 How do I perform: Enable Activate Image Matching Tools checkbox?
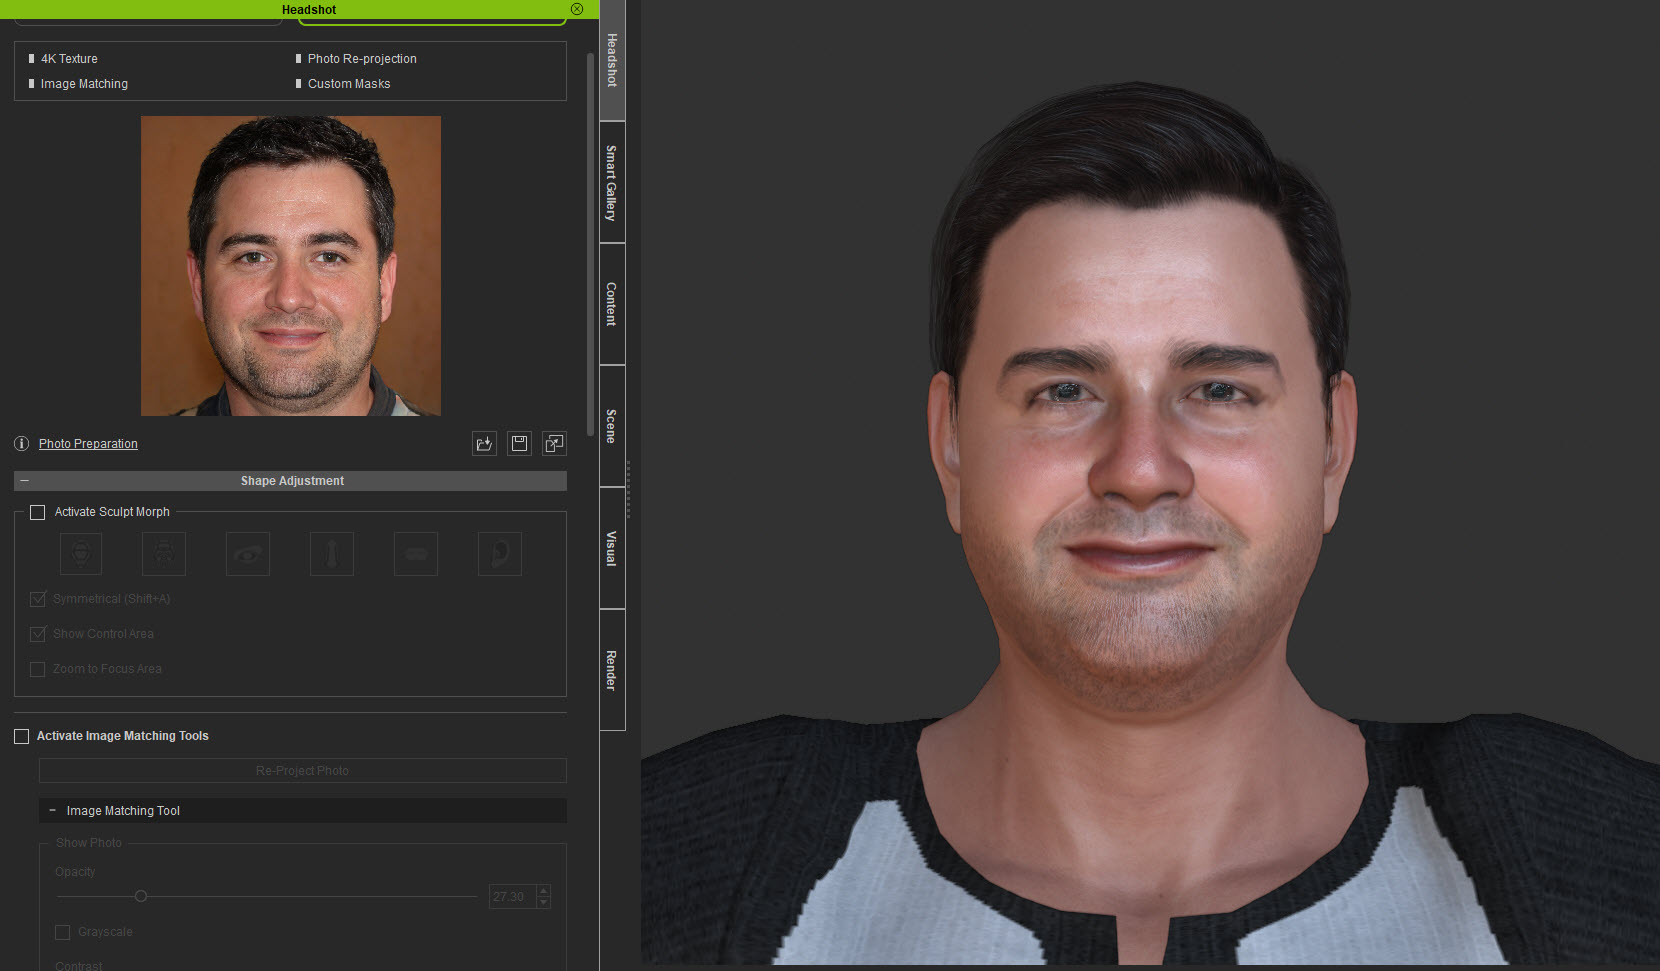click(x=22, y=736)
